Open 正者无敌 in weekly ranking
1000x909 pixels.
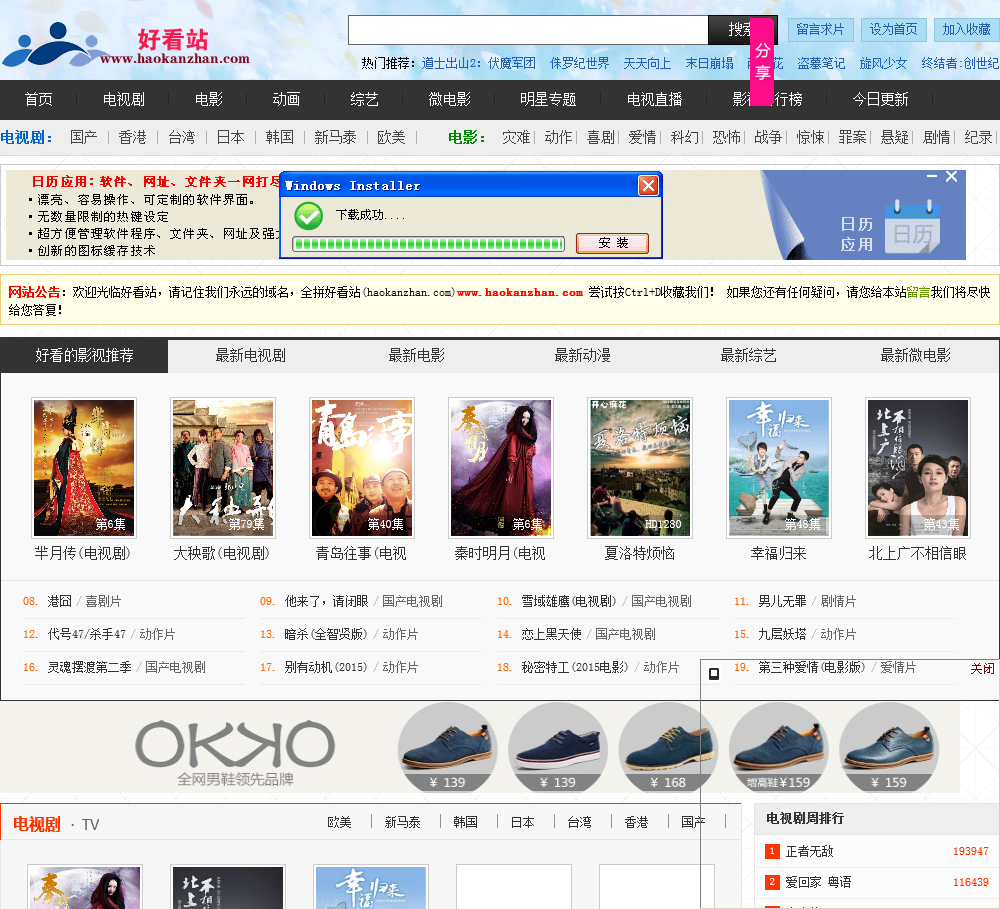[x=809, y=852]
